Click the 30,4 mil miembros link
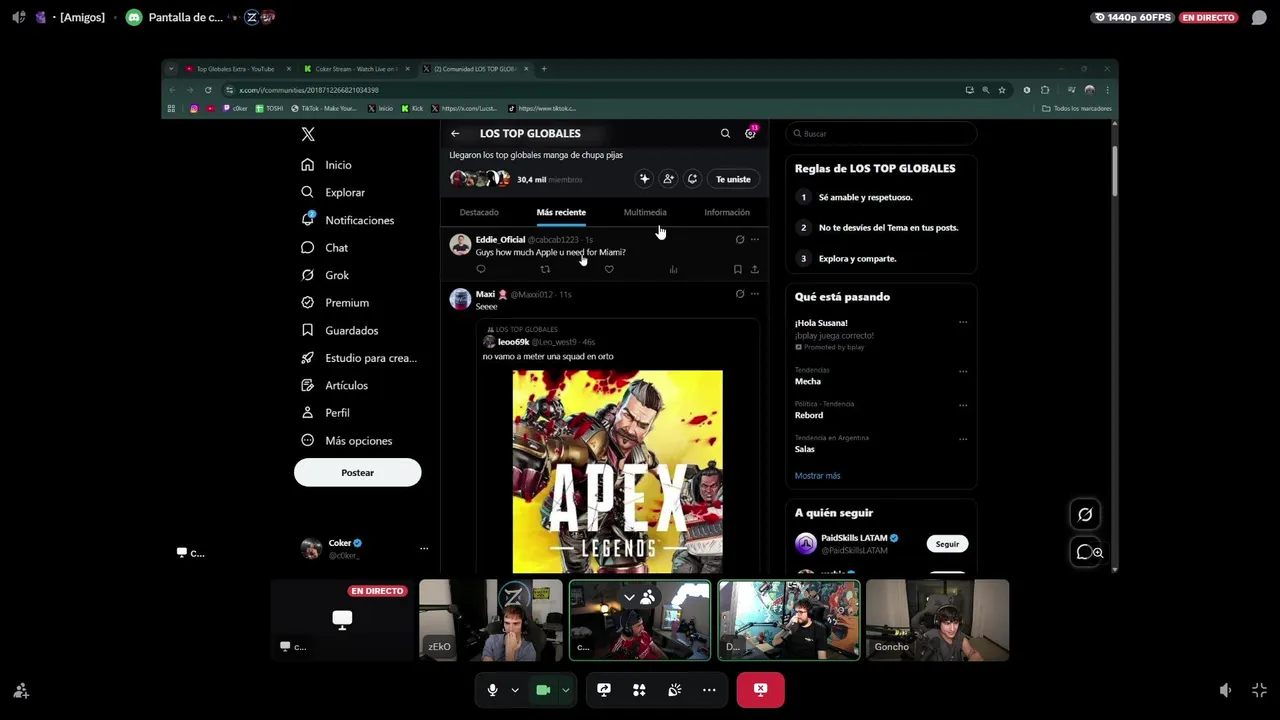 tap(549, 179)
